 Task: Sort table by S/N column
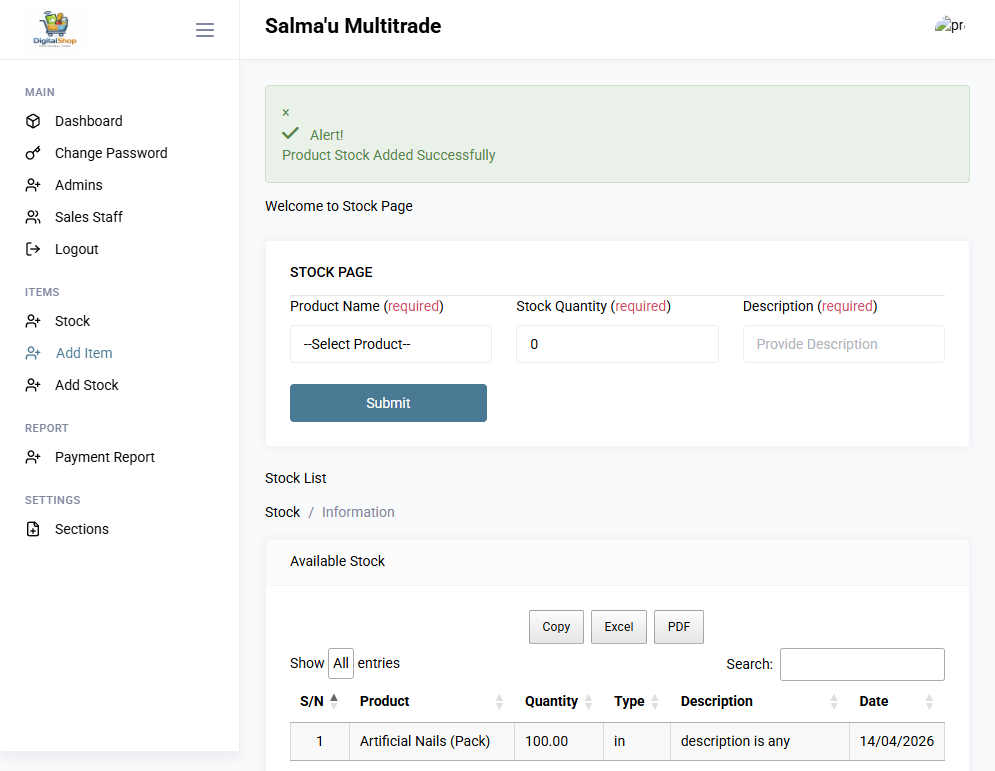pos(320,701)
